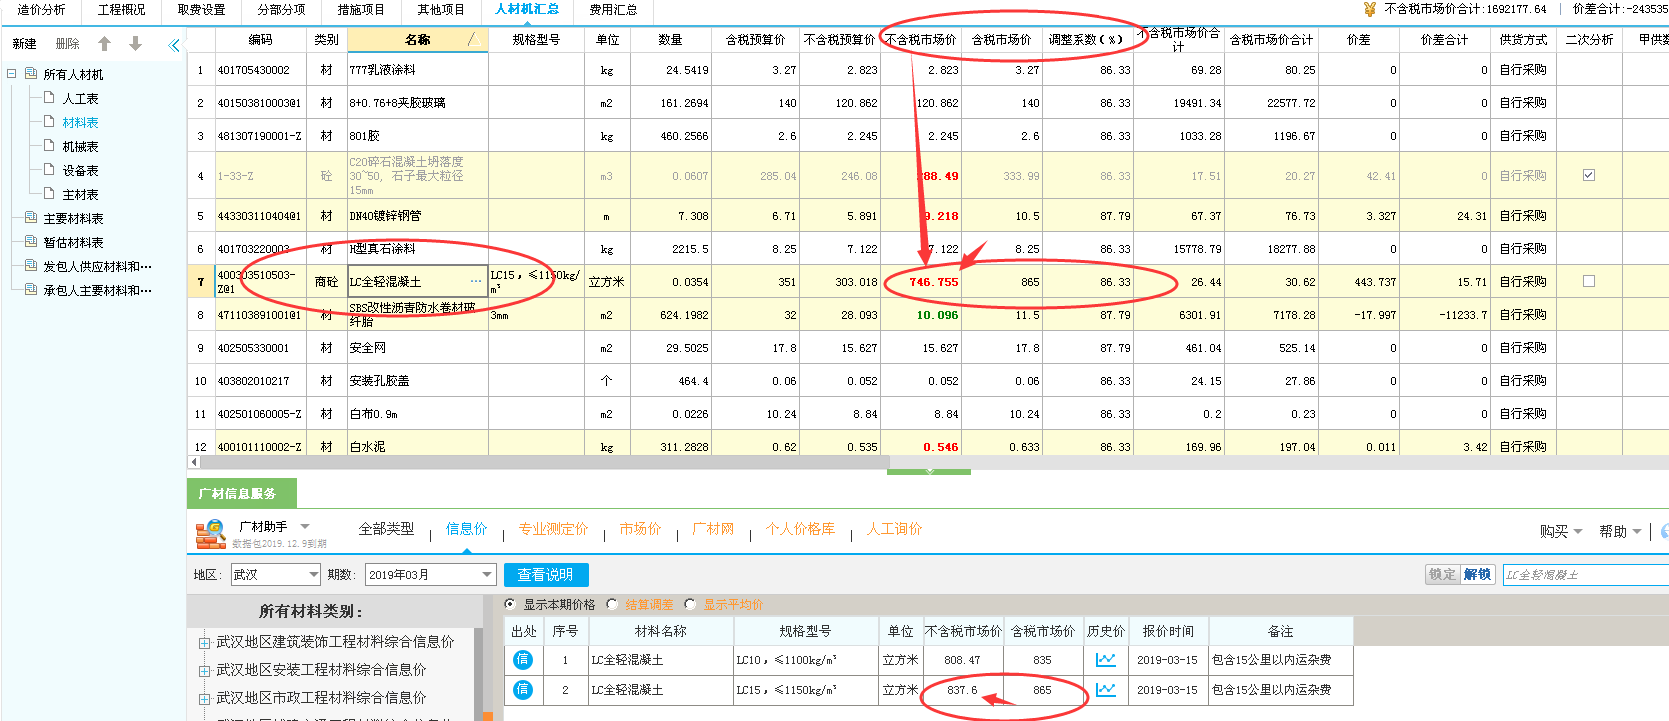
Task: Click the history price chart icon for the LC15 row
Action: click(1105, 690)
